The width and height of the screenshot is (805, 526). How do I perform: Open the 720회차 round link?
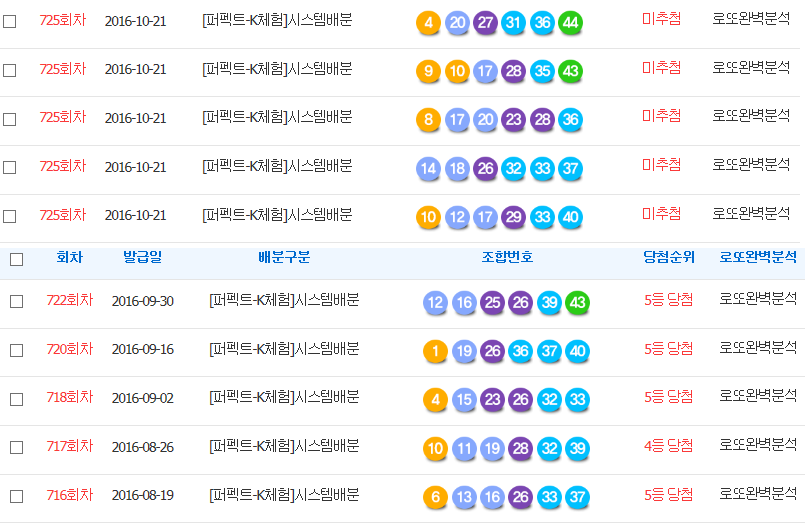[69, 349]
